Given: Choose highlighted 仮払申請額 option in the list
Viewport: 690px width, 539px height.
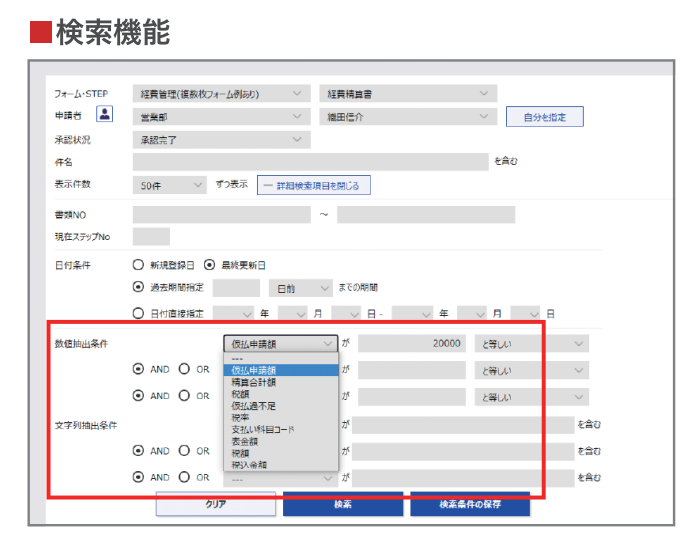Looking at the screenshot, I should pos(281,370).
